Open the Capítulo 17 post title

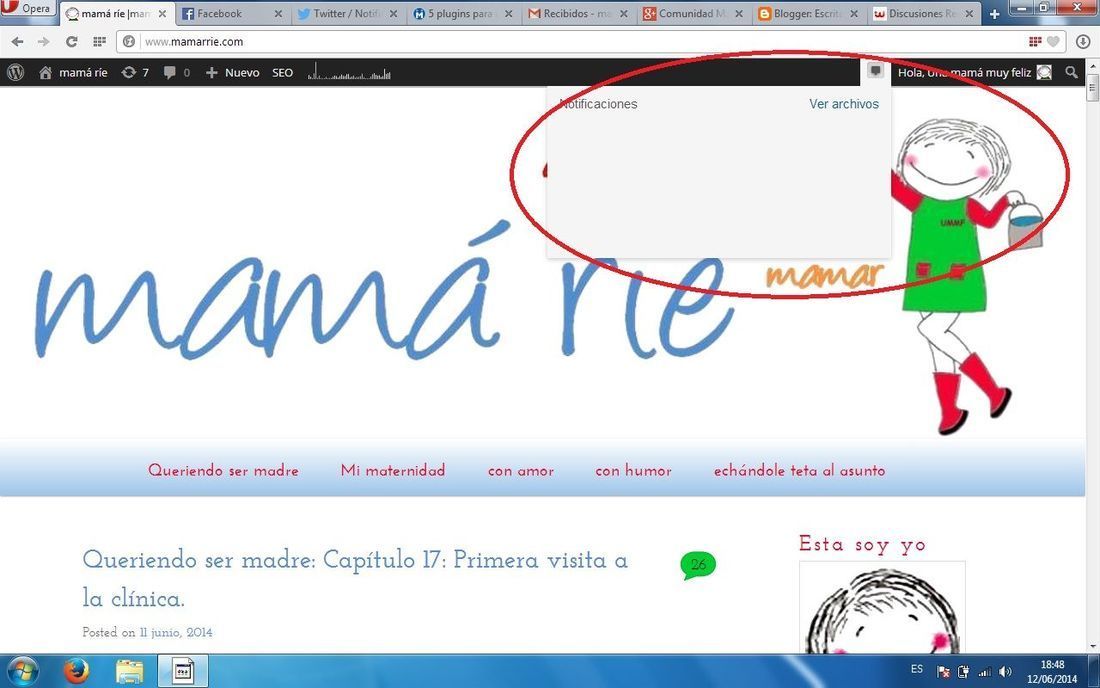355,579
